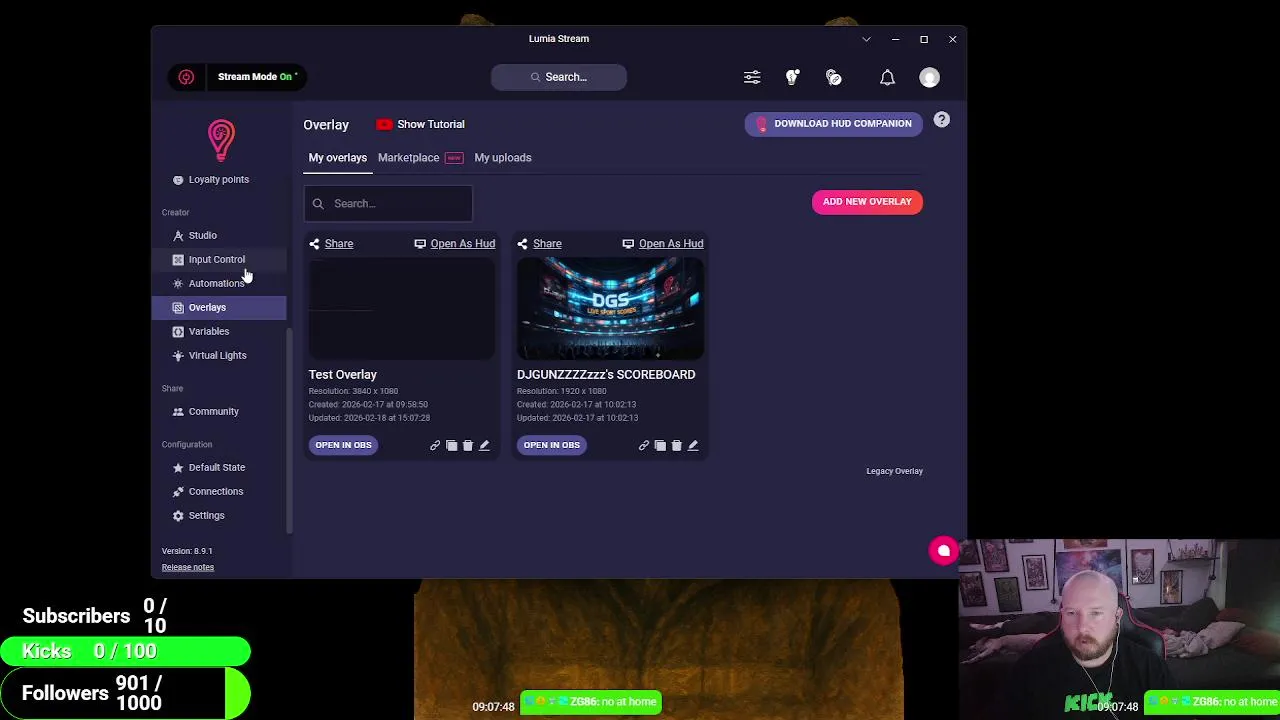
Task: Click the overlays Search field
Action: [x=389, y=204]
